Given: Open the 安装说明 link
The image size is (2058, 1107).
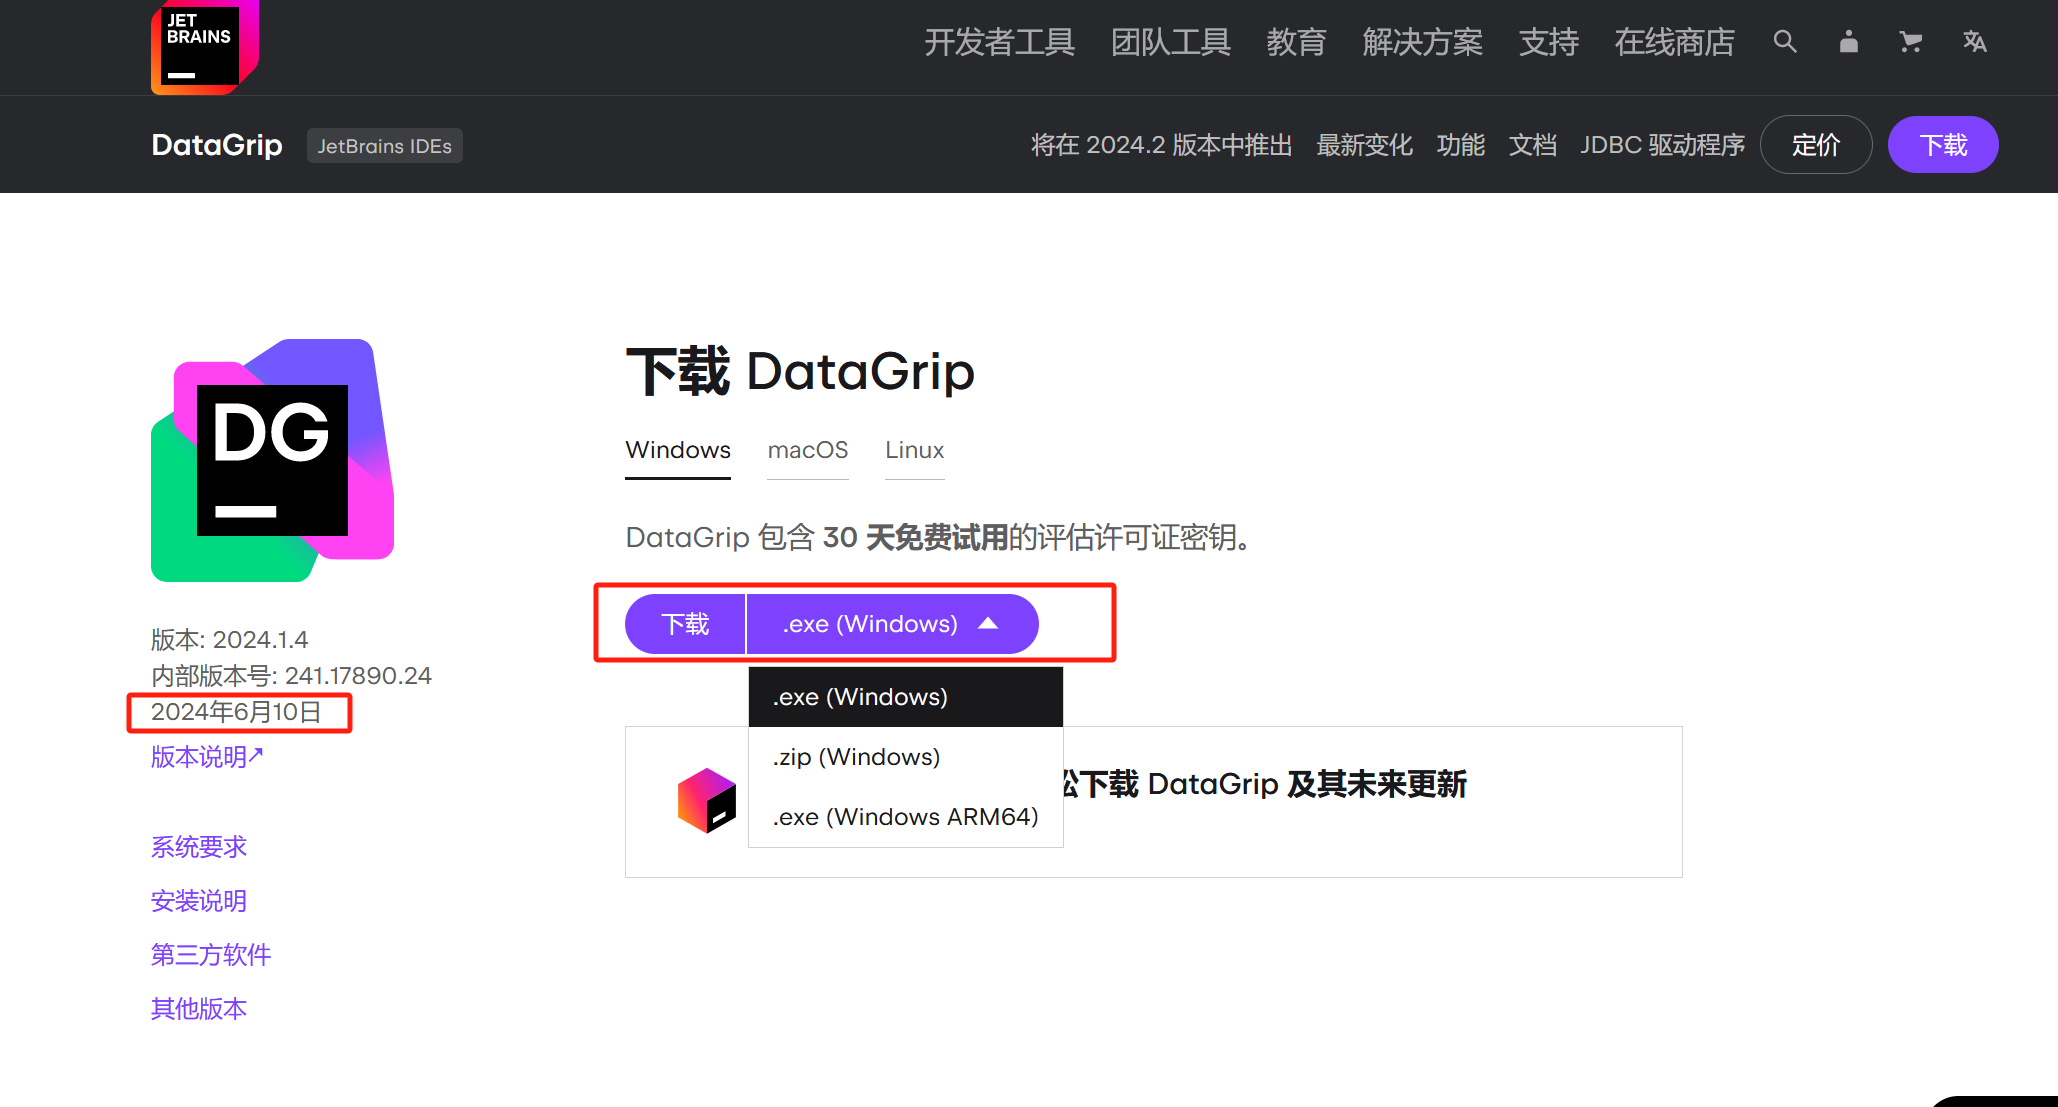Looking at the screenshot, I should [199, 901].
